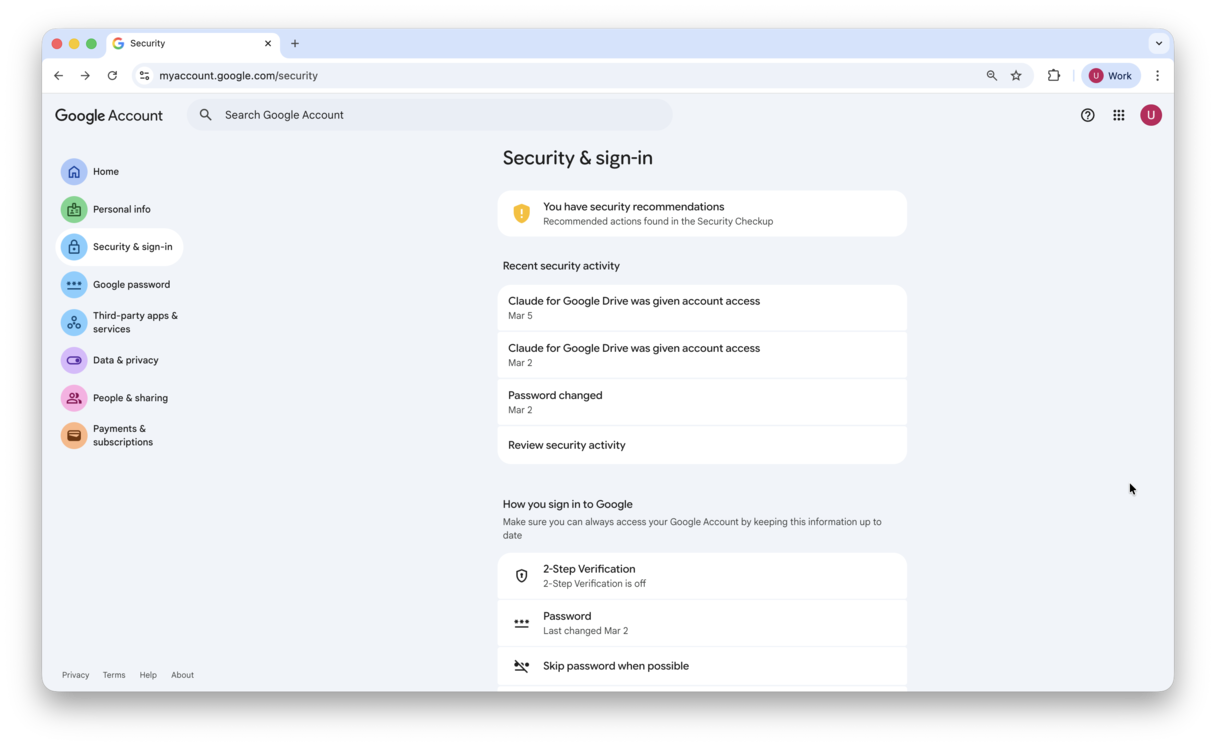Open the Privacy footer link
The height and width of the screenshot is (747, 1216).
pos(75,674)
